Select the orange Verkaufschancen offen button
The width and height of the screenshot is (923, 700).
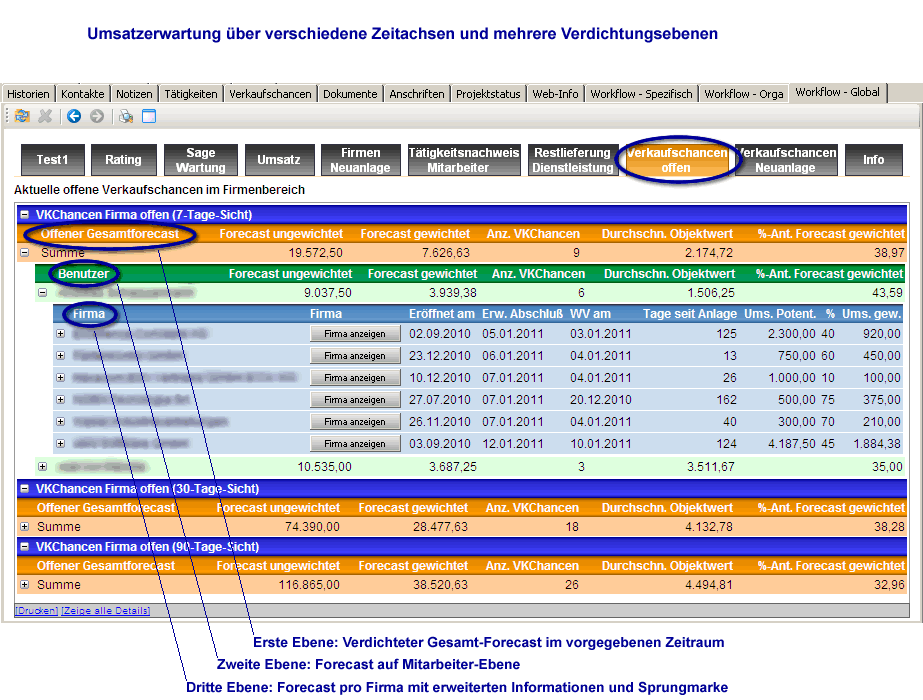click(676, 160)
